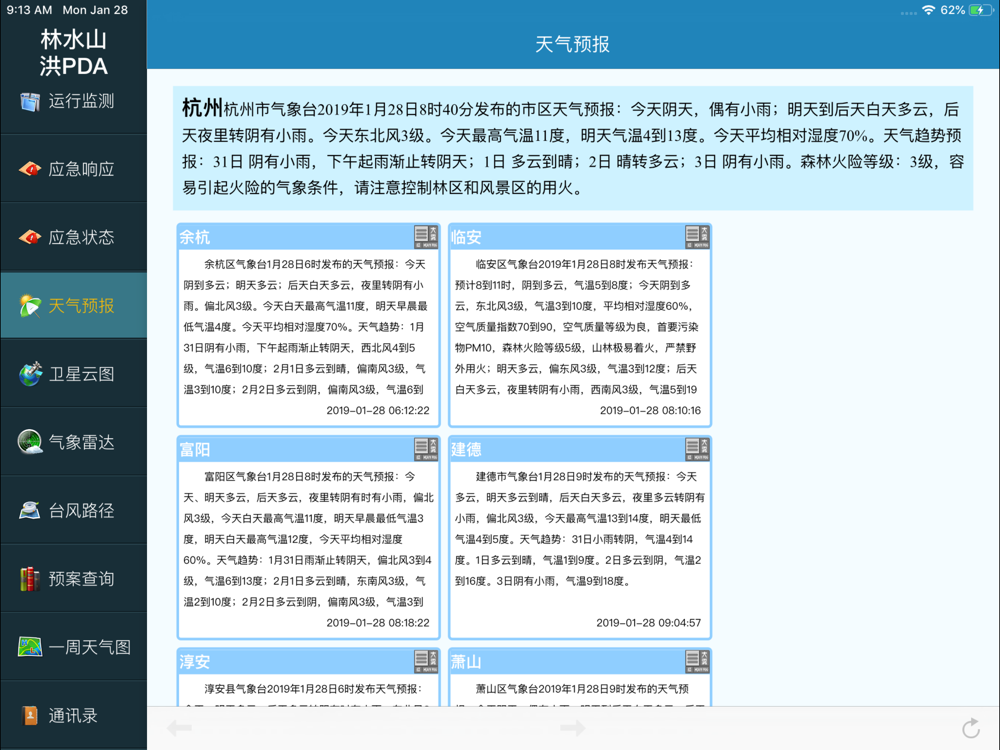The height and width of the screenshot is (750, 1000).
Task: Click timestamp 2019-01-28 06:12:22
Action: pyautogui.click(x=378, y=410)
